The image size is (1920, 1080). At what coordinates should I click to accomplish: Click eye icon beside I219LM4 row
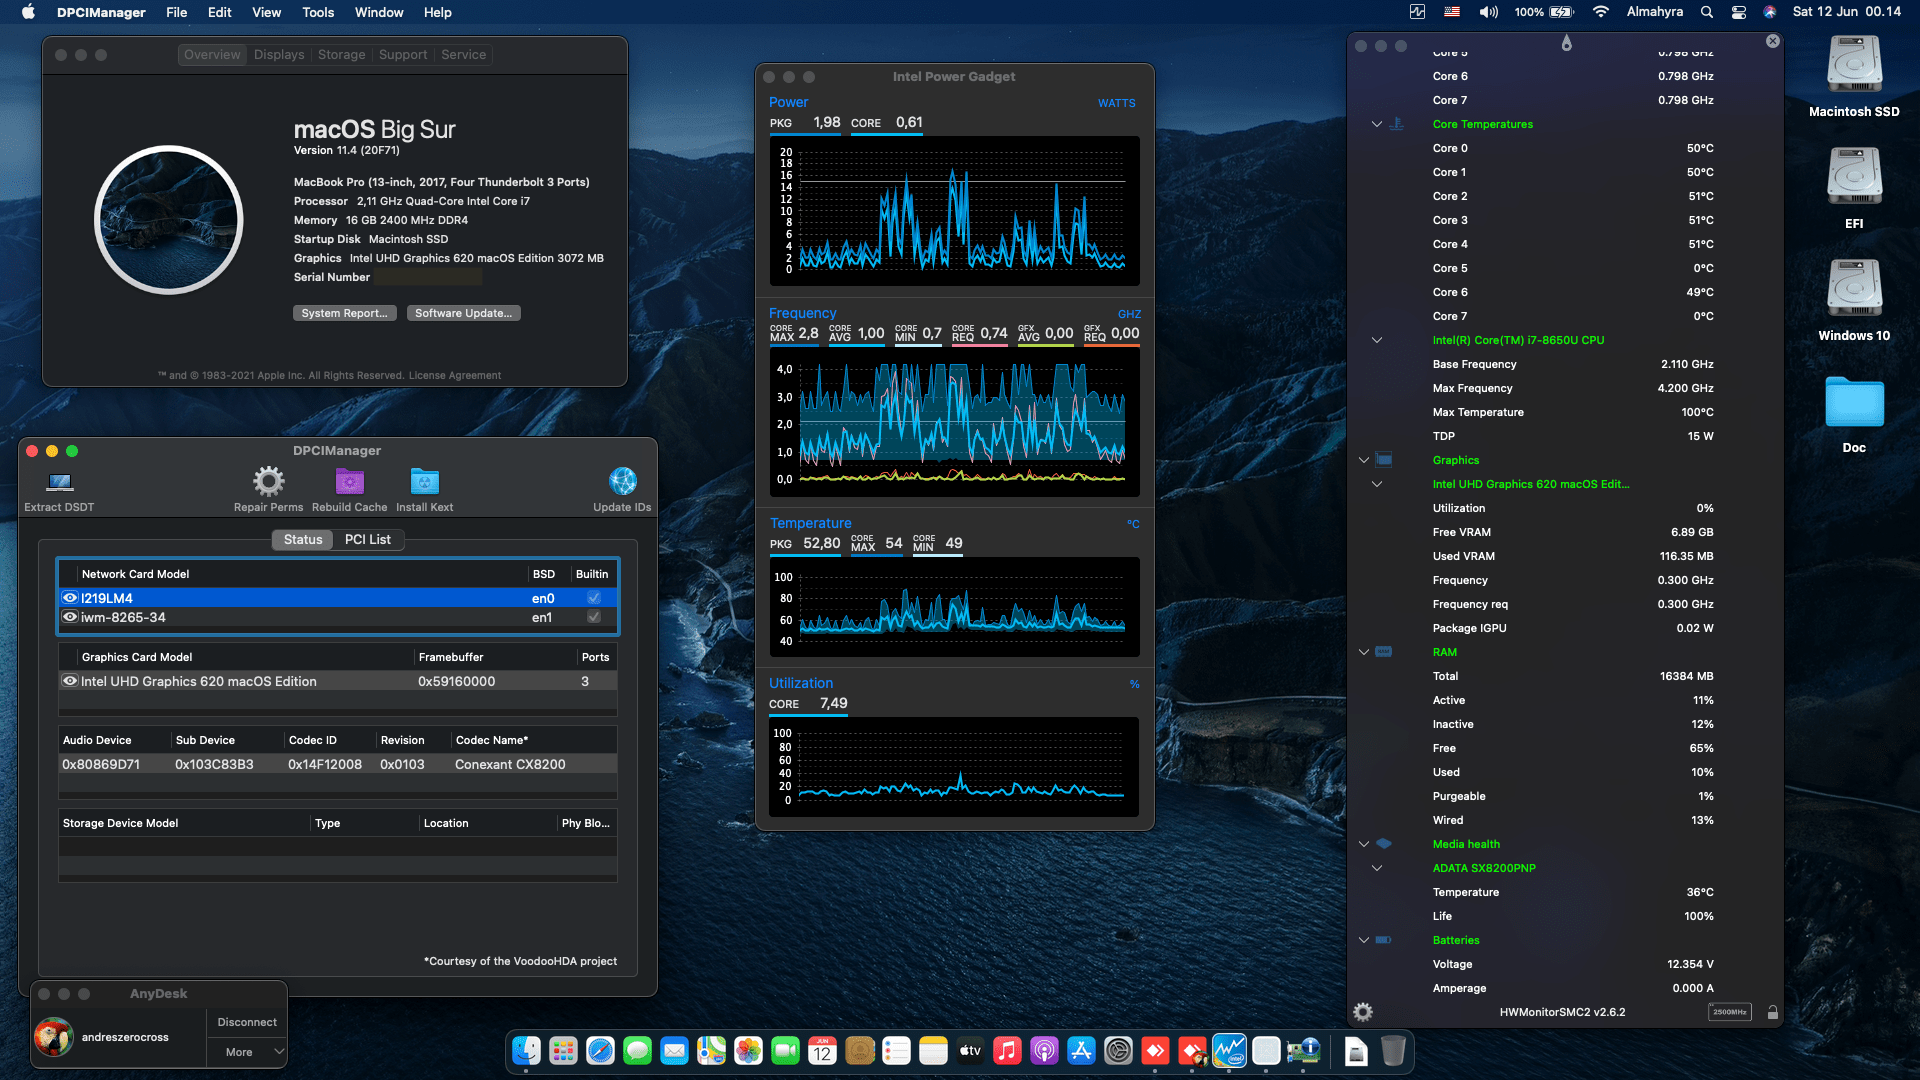[x=70, y=598]
